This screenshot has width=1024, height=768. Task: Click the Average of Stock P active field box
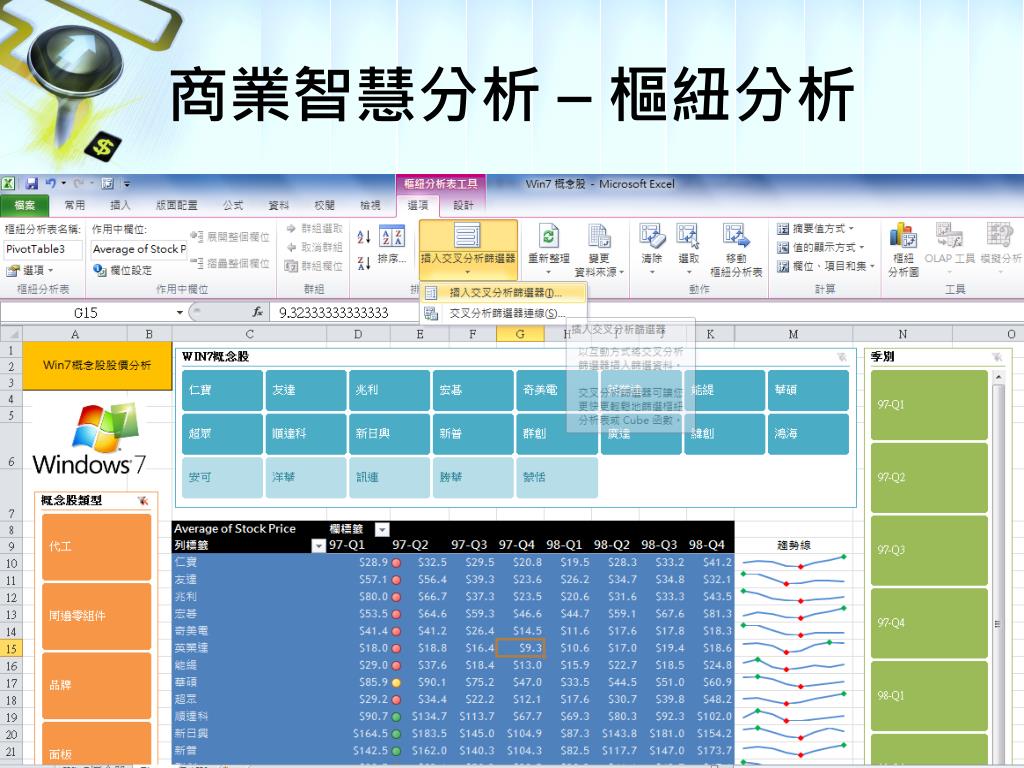coord(139,249)
